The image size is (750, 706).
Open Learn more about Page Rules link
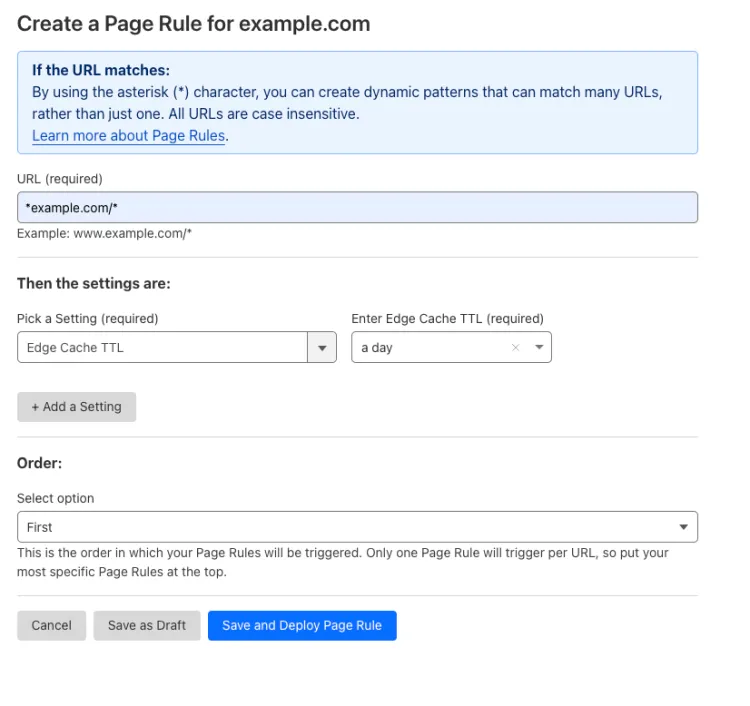click(129, 136)
